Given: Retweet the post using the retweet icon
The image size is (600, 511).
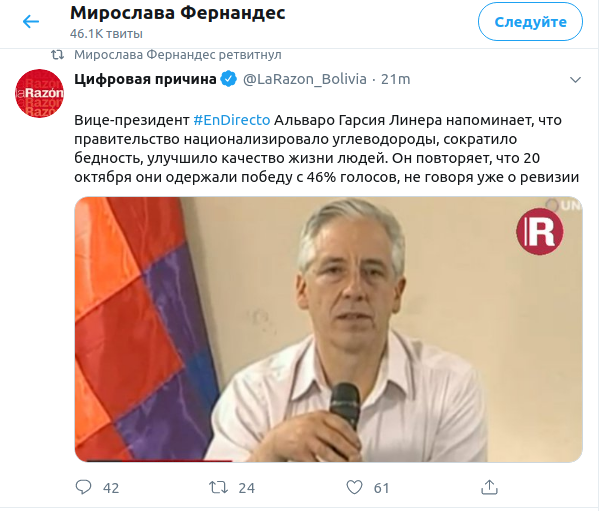Looking at the screenshot, I should click(218, 487).
